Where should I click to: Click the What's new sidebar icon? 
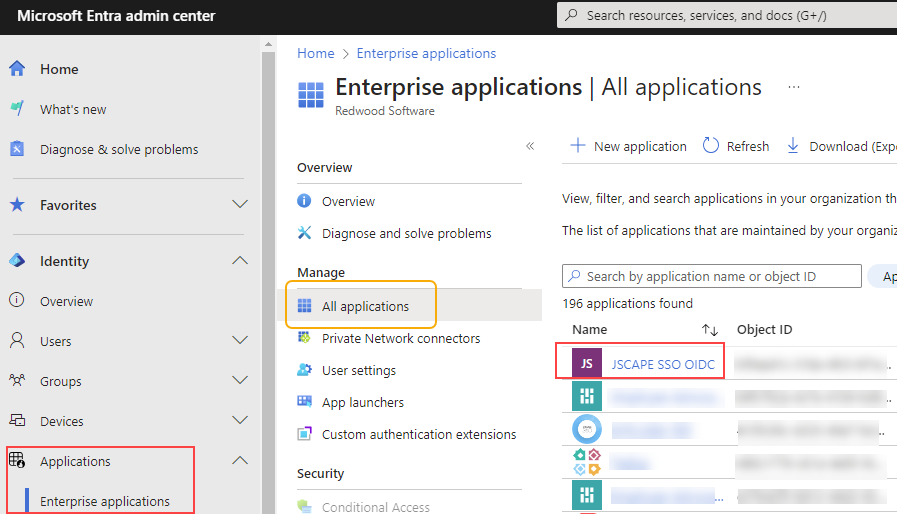[17, 108]
